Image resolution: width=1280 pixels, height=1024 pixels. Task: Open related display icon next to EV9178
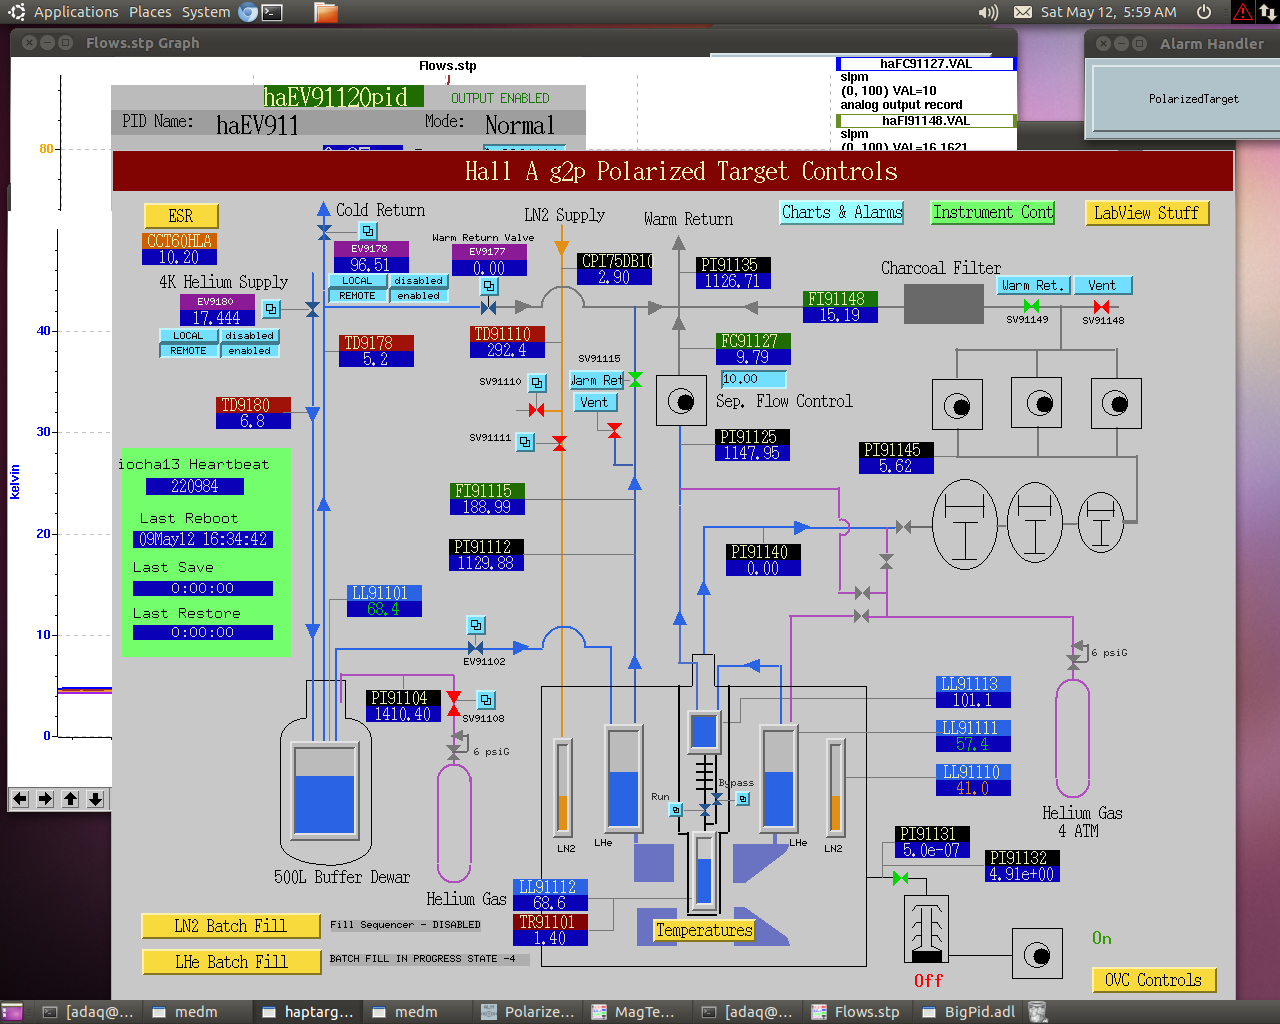[369, 231]
